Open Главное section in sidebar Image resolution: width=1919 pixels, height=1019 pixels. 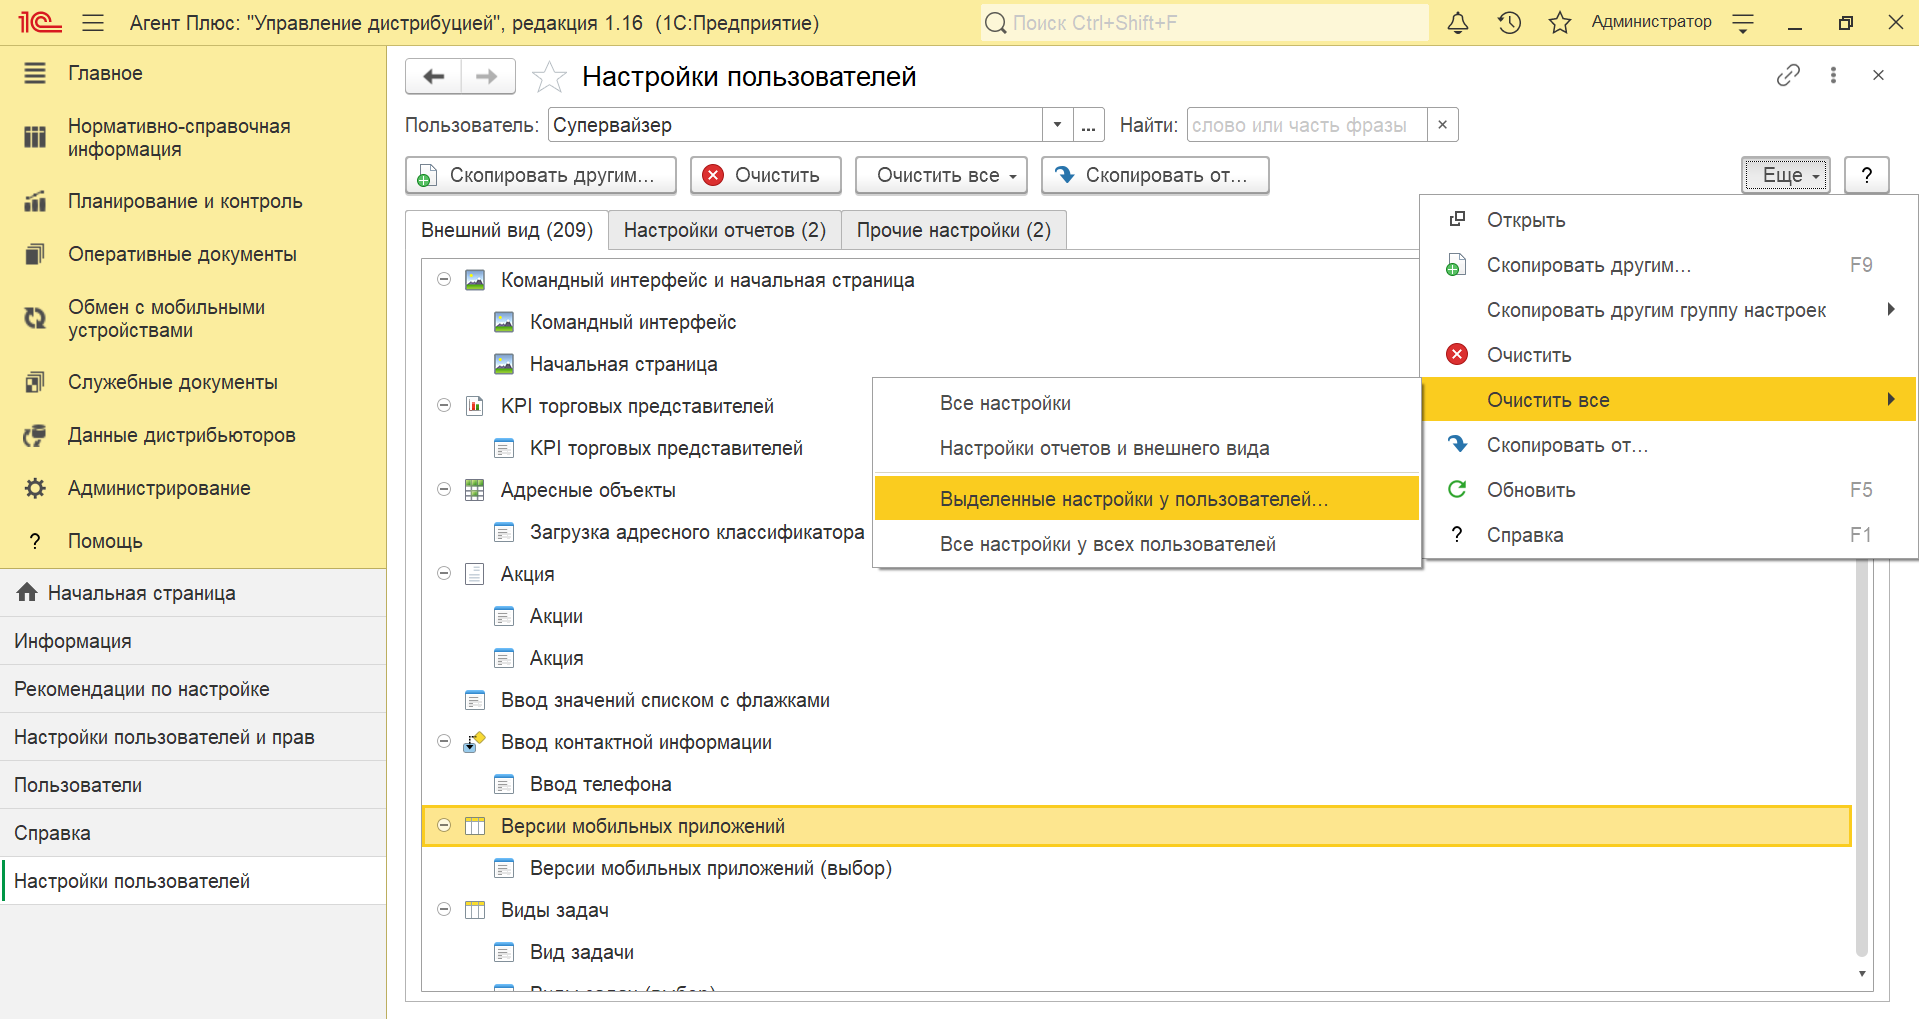tap(193, 73)
